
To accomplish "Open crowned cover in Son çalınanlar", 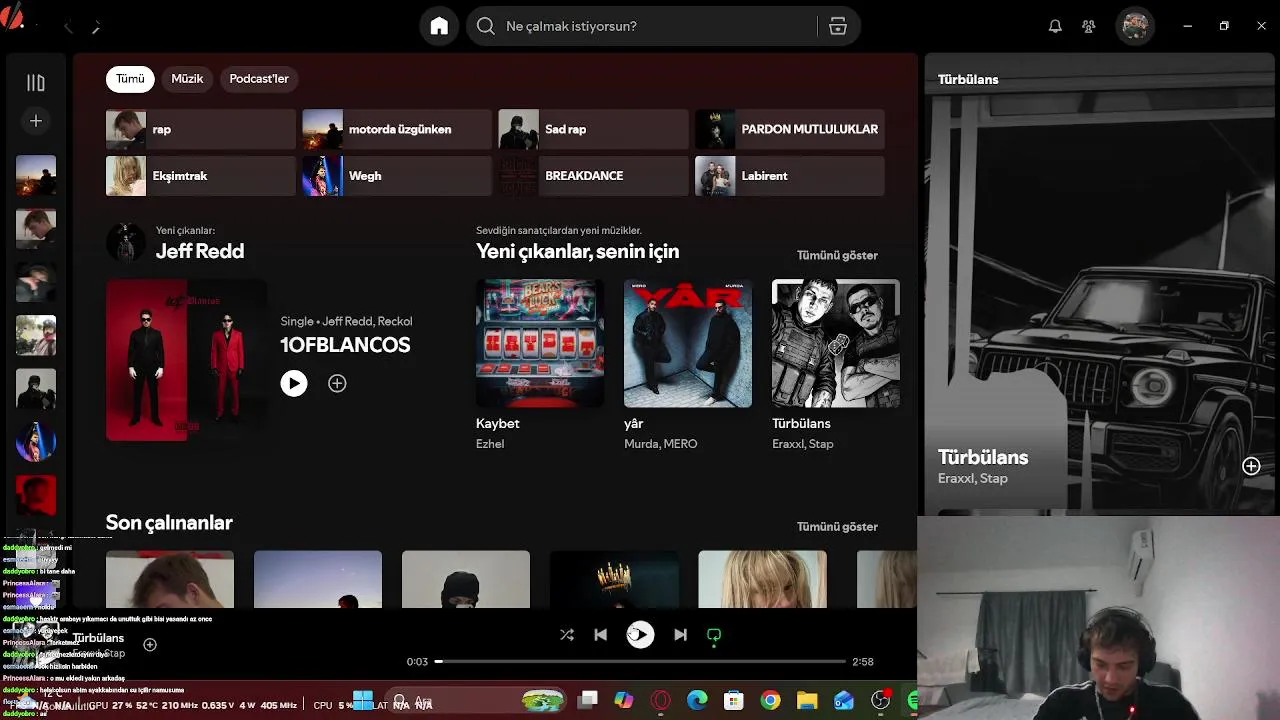I will pyautogui.click(x=614, y=579).
